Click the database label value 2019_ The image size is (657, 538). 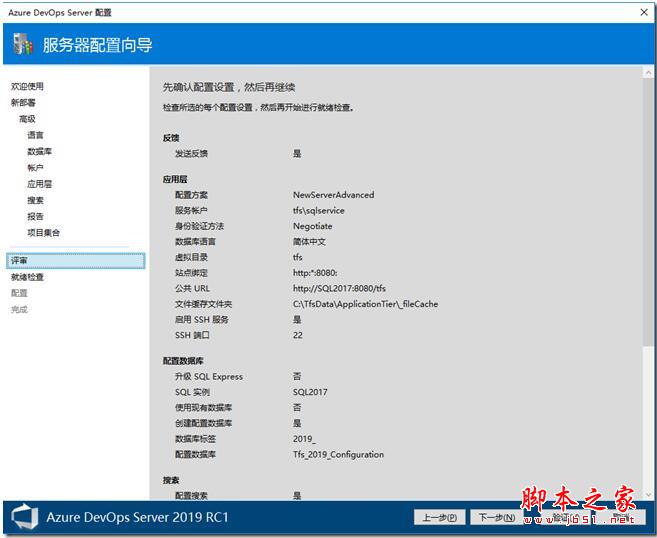[x=304, y=439]
